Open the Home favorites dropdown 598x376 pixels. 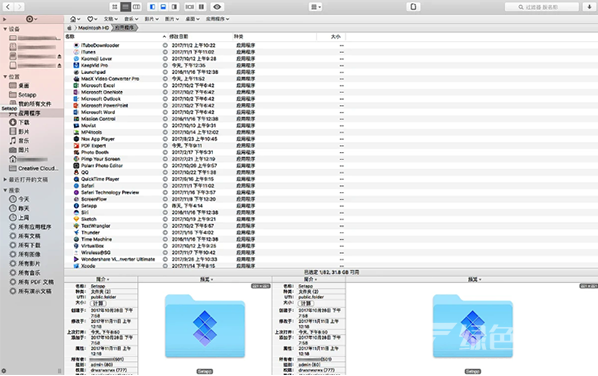(x=75, y=19)
